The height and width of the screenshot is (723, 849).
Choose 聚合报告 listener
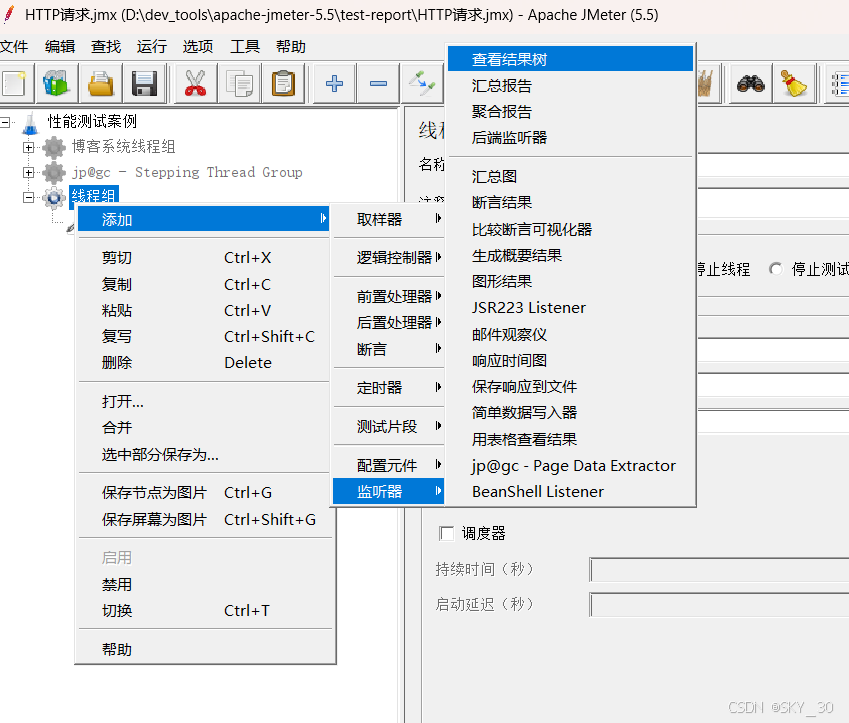570,111
